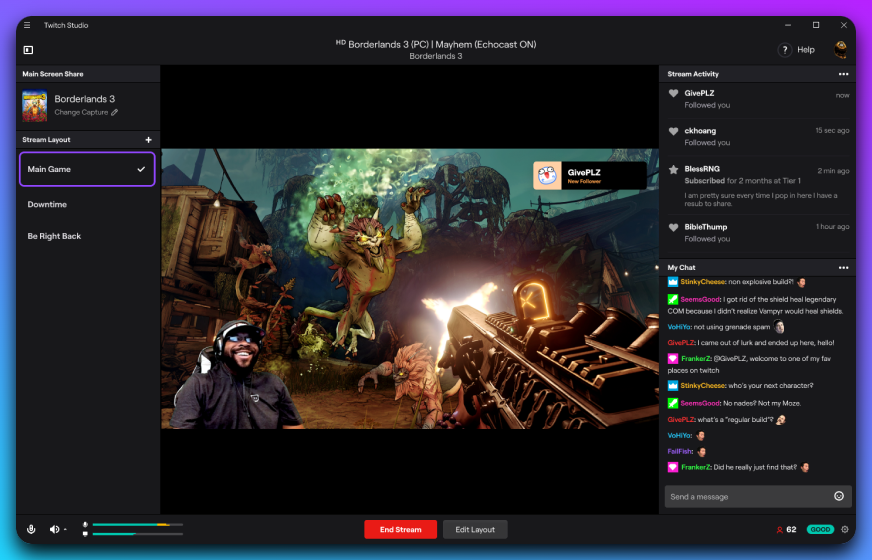Click the emote in VoHiYo's grenade spam message

point(779,326)
